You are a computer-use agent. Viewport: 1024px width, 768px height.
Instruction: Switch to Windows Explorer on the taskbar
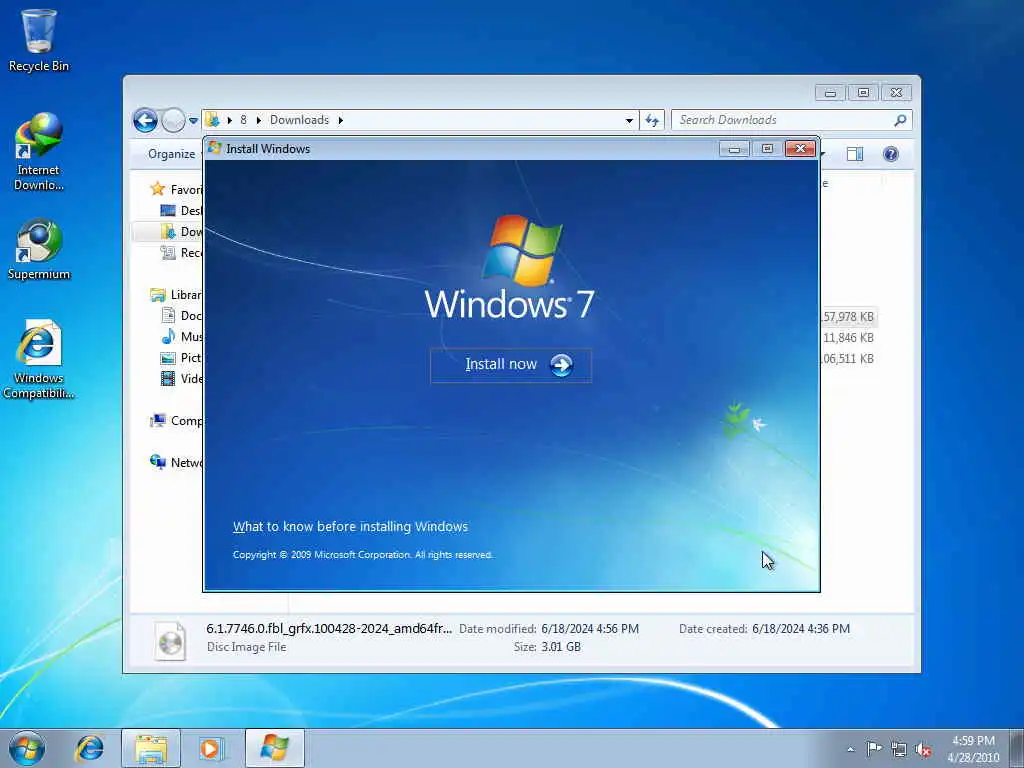pyautogui.click(x=151, y=748)
